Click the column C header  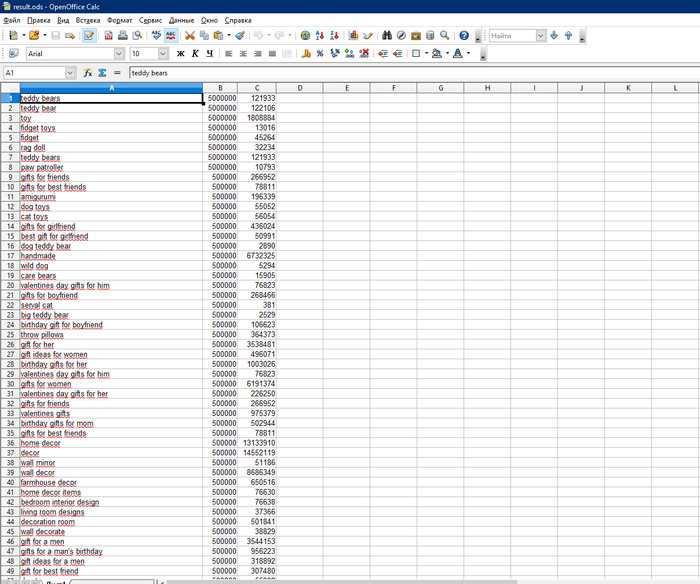point(257,88)
